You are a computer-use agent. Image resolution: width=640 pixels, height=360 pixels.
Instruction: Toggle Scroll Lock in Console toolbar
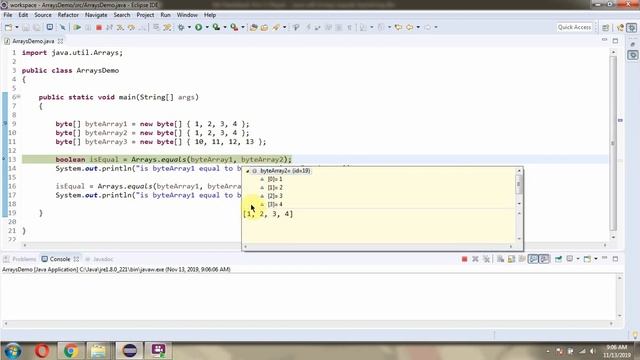pyautogui.click(x=511, y=259)
